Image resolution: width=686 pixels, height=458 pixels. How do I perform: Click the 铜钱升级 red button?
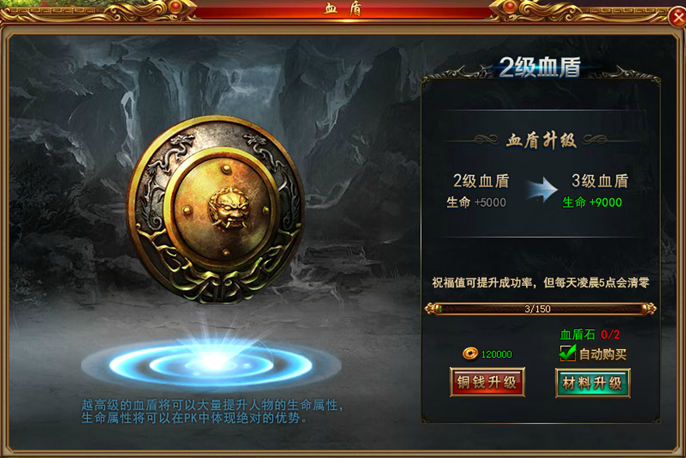click(x=487, y=382)
